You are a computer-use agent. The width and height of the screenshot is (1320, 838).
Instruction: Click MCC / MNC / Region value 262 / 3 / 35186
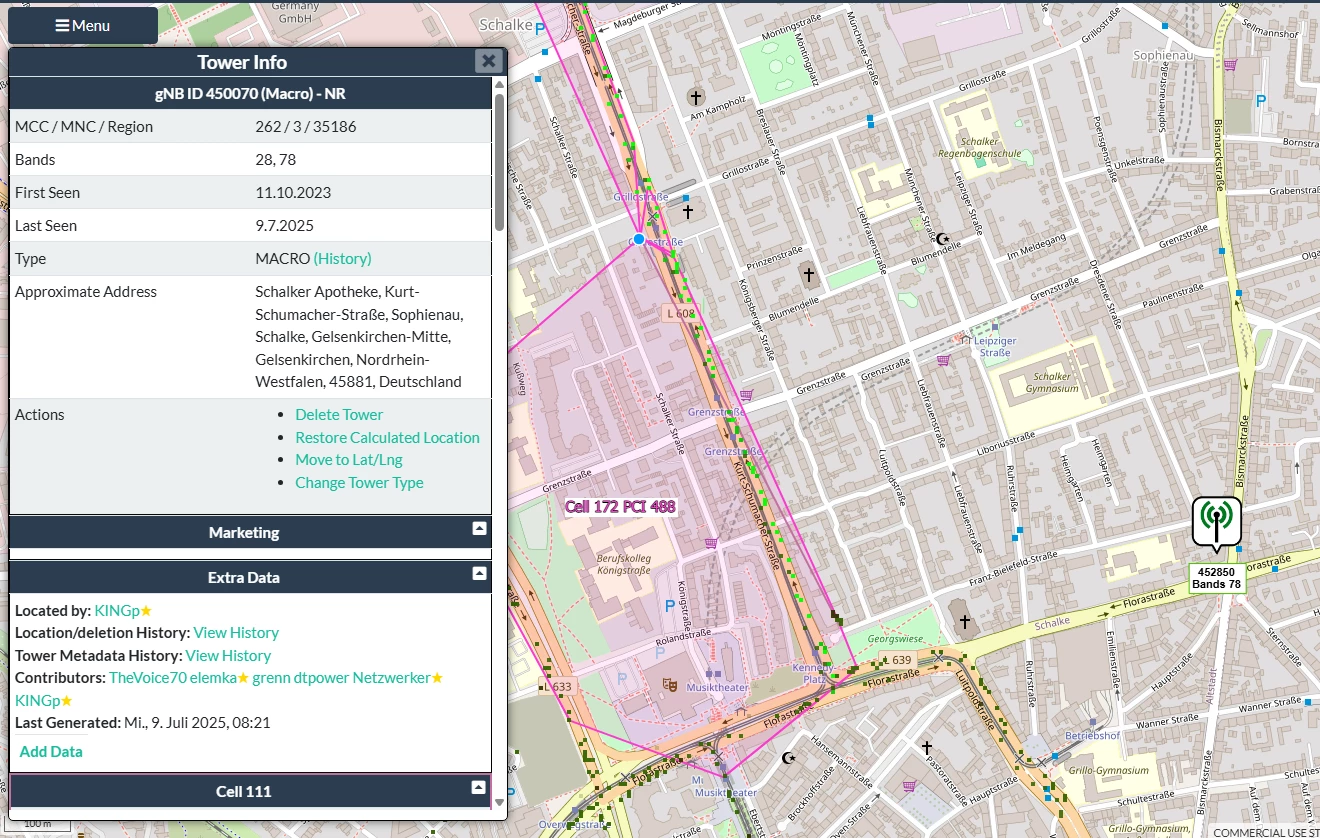pyautogui.click(x=306, y=126)
